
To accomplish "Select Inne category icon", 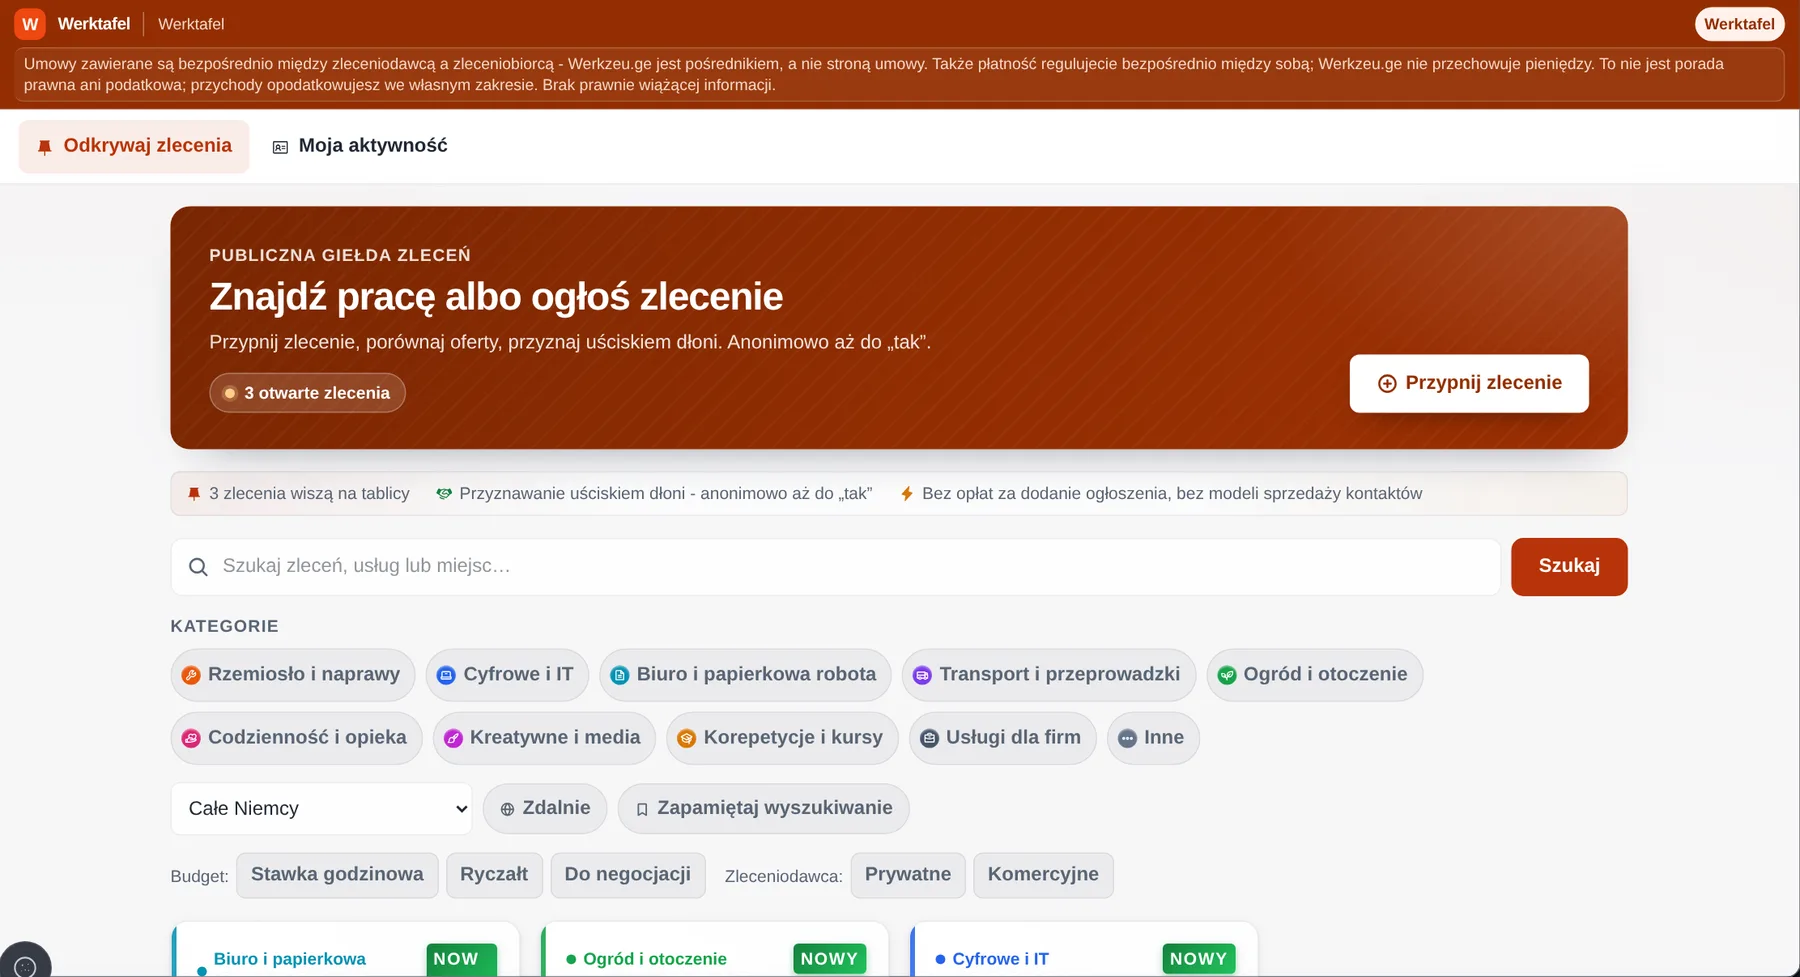I will 1127,738.
